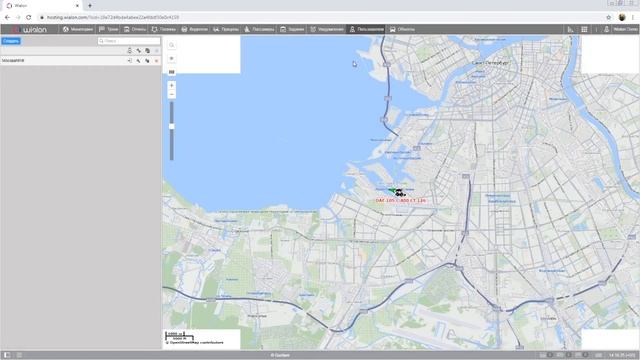
Task: Open the Мониторинг (Monitoring) tab
Action: coord(78,29)
